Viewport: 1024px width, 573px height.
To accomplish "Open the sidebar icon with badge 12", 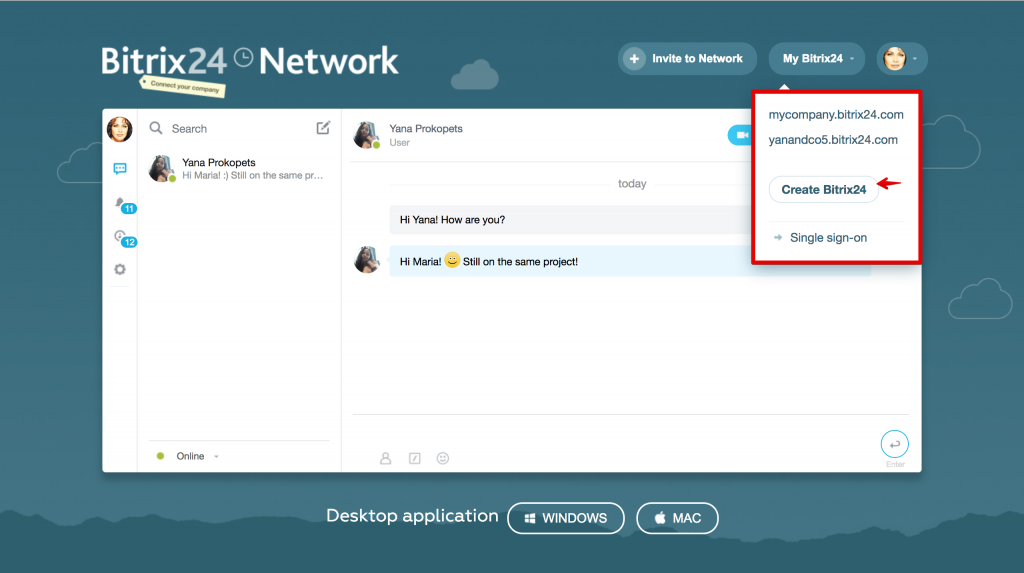I will pos(123,238).
